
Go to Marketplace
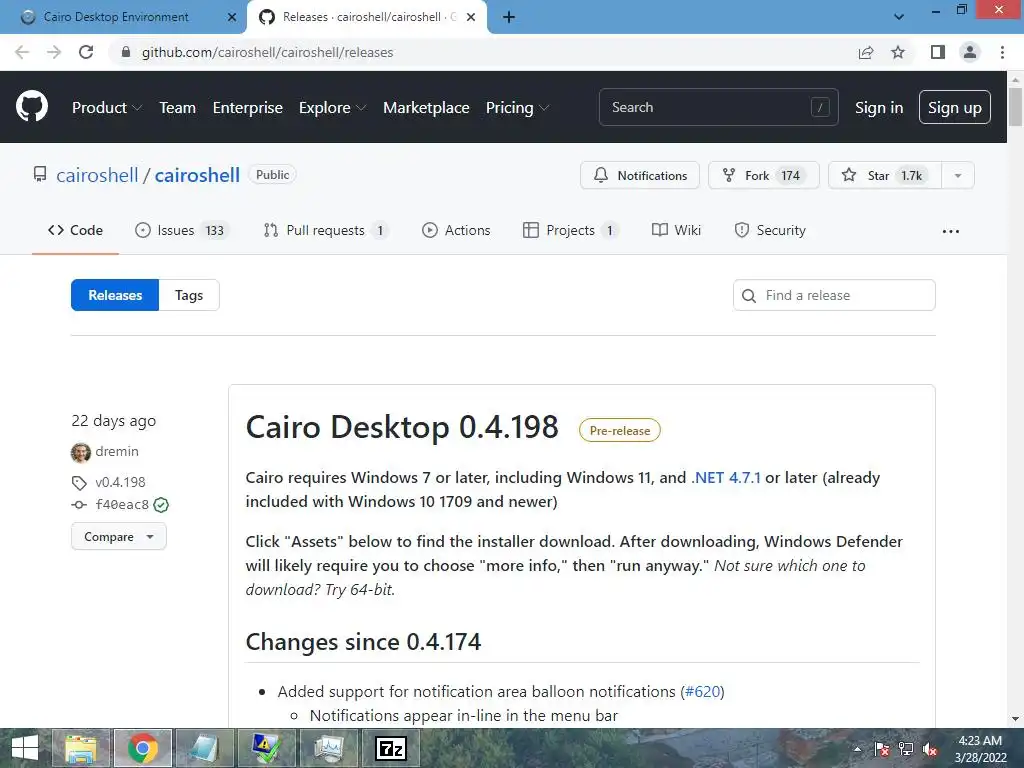coord(426,108)
